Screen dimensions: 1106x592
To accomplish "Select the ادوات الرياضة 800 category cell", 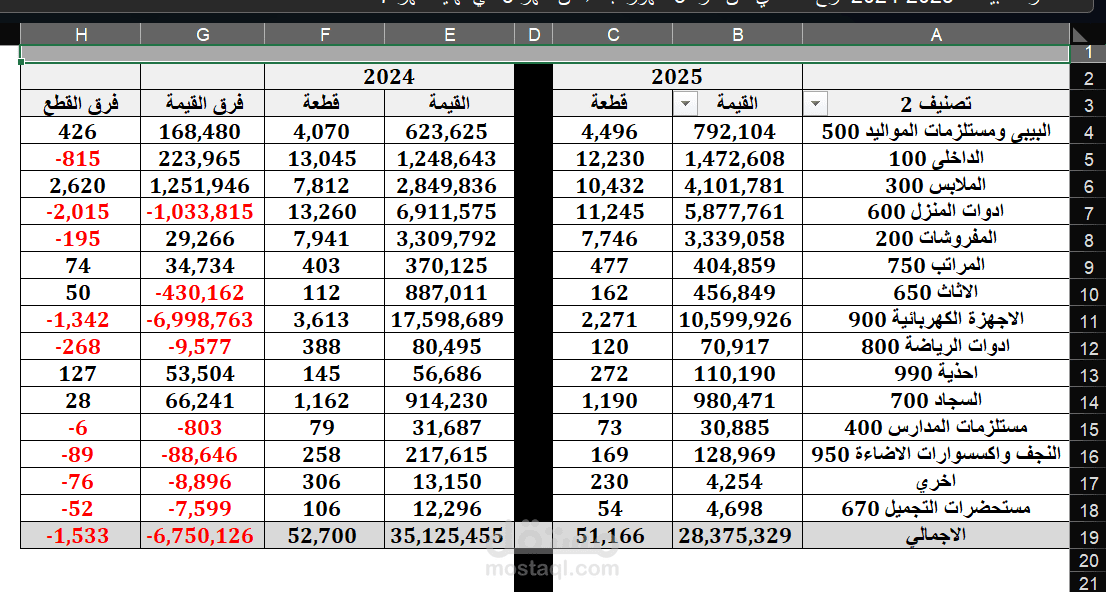I will (x=936, y=347).
